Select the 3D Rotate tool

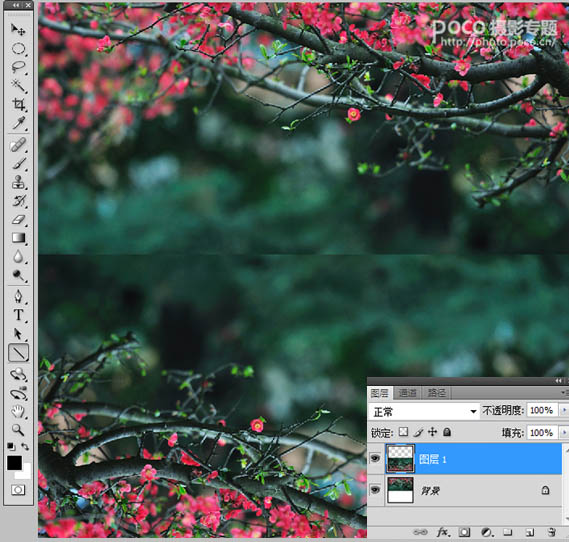coord(18,375)
